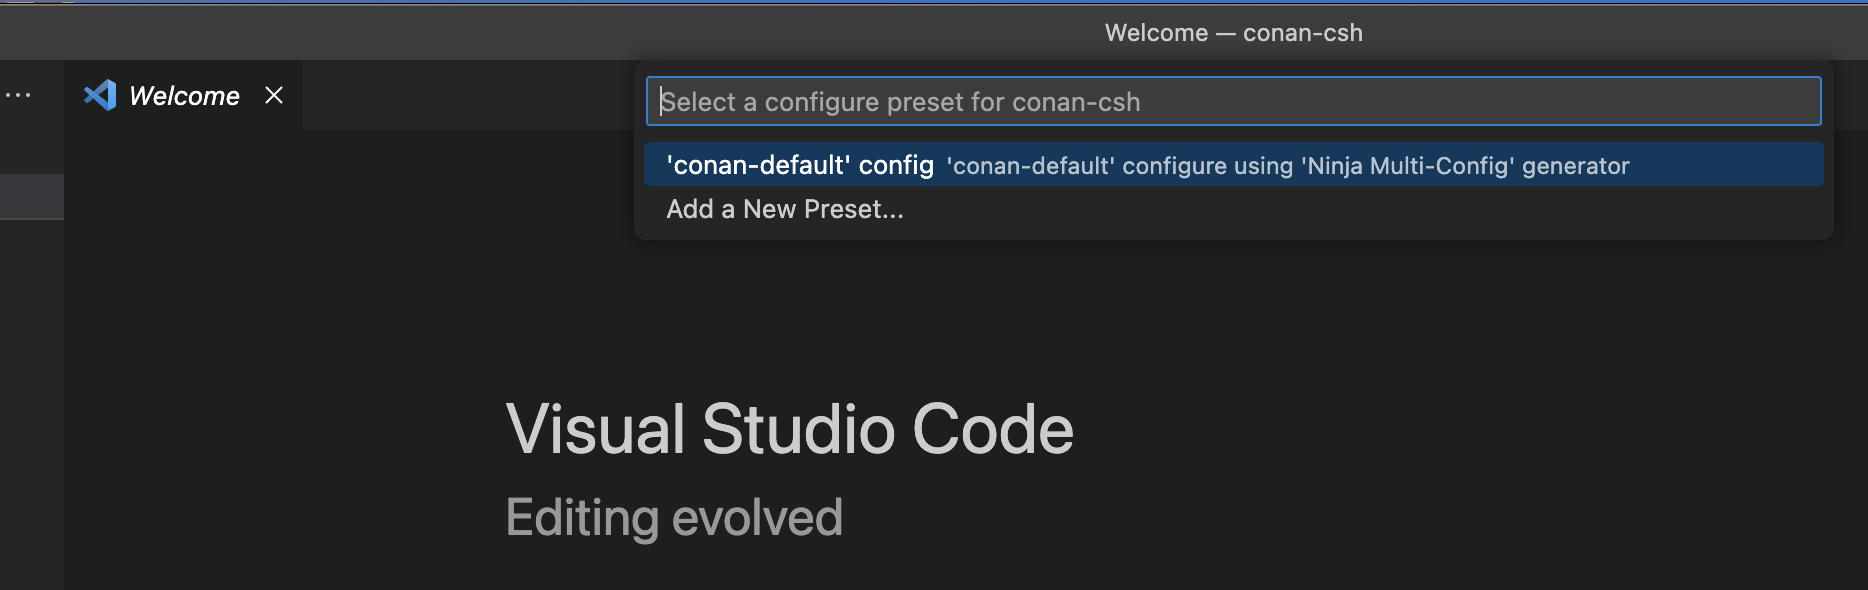Click the Welcome — conan-csh title bar
The image size is (1868, 590).
point(1232,31)
